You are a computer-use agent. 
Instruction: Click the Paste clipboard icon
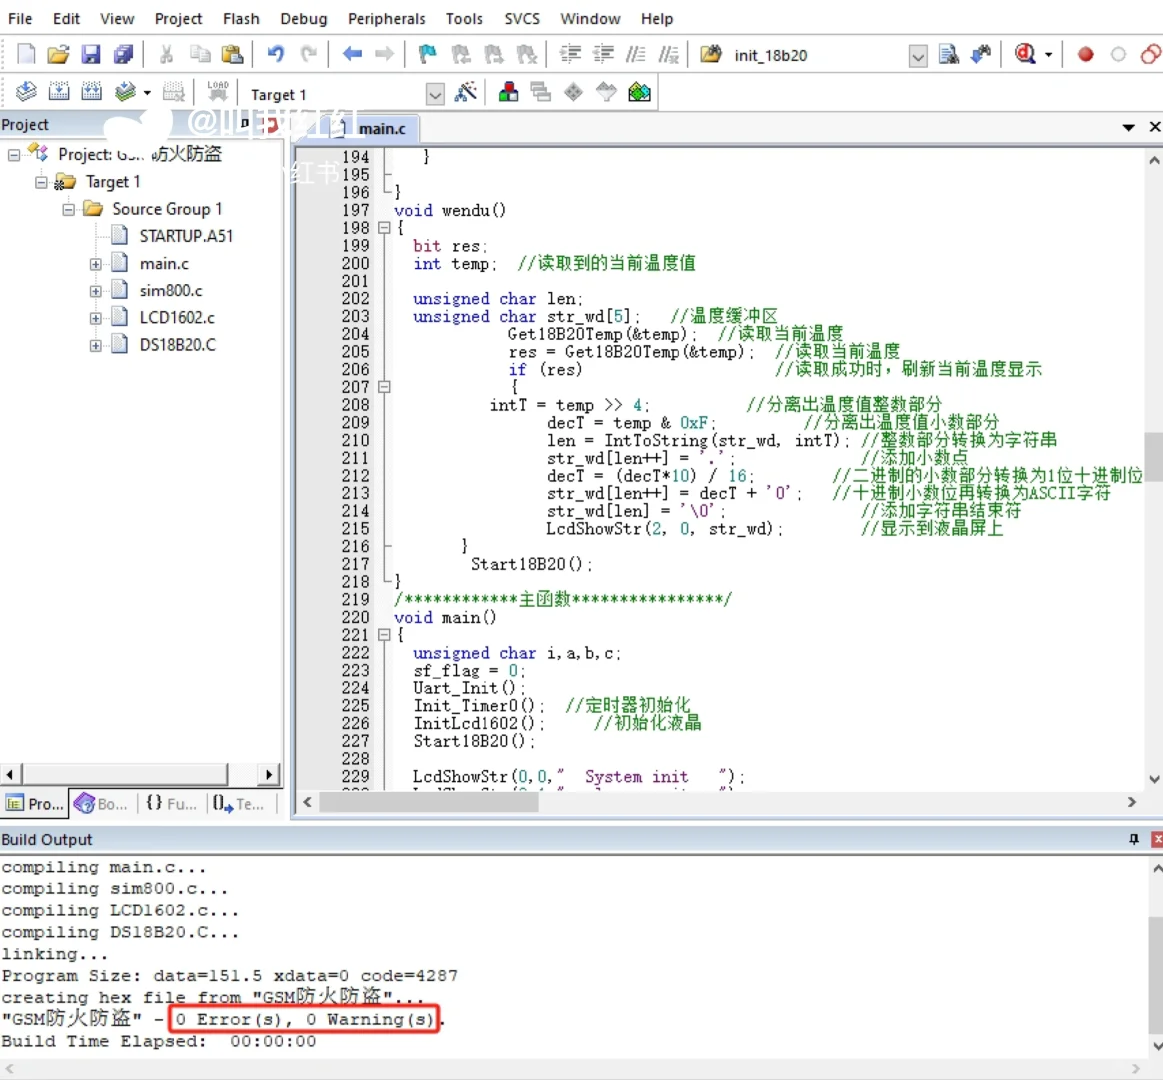tap(232, 54)
